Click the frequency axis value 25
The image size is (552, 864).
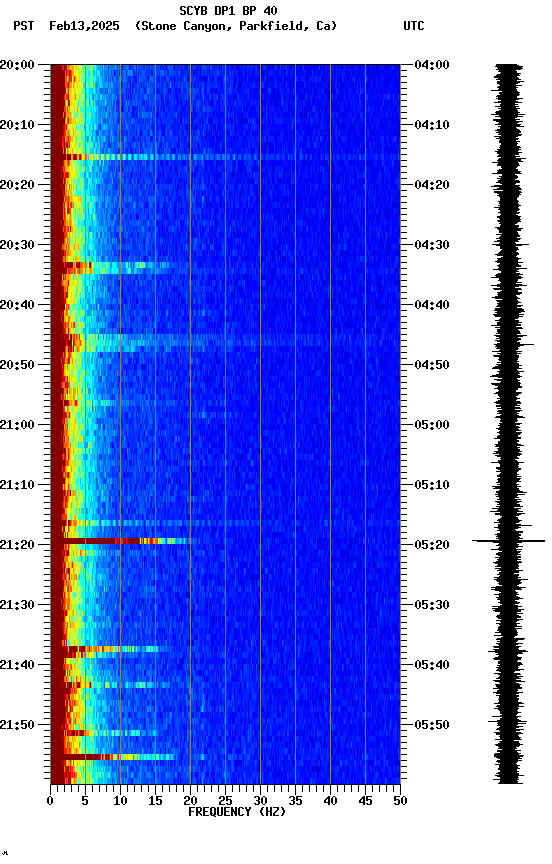(225, 802)
